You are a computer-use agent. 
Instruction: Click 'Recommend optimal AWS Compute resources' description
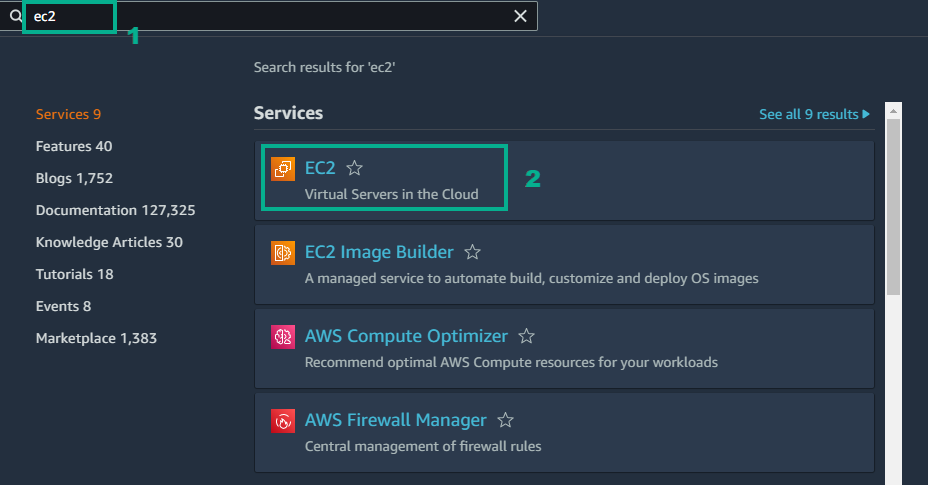pos(511,362)
